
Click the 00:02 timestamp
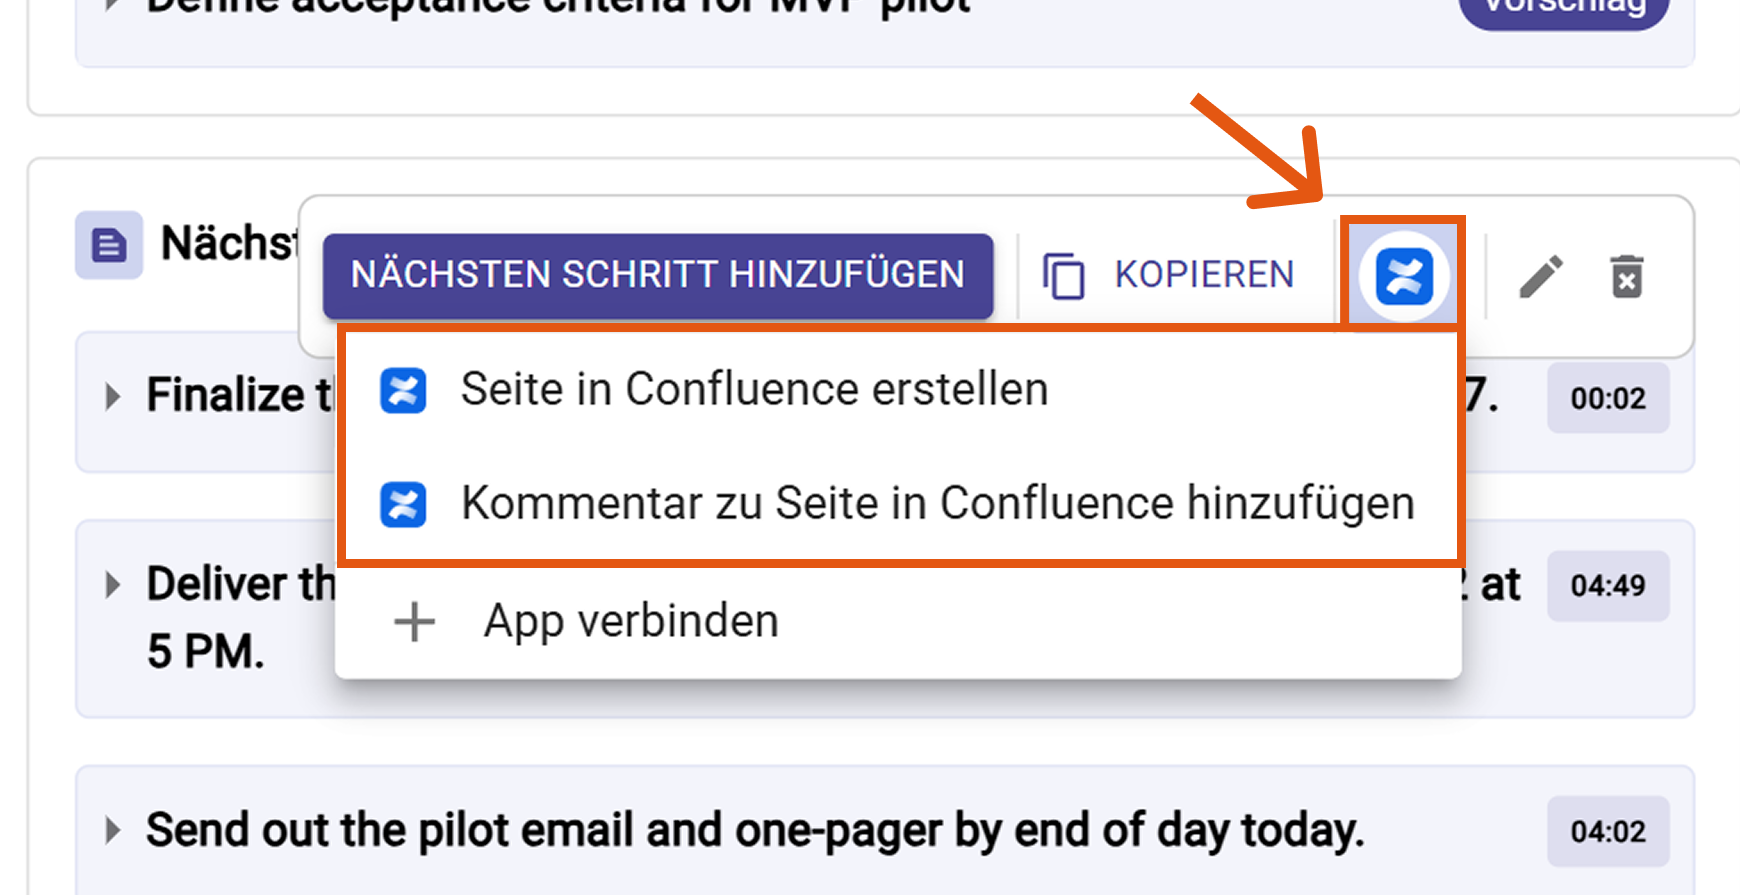pyautogui.click(x=1607, y=398)
